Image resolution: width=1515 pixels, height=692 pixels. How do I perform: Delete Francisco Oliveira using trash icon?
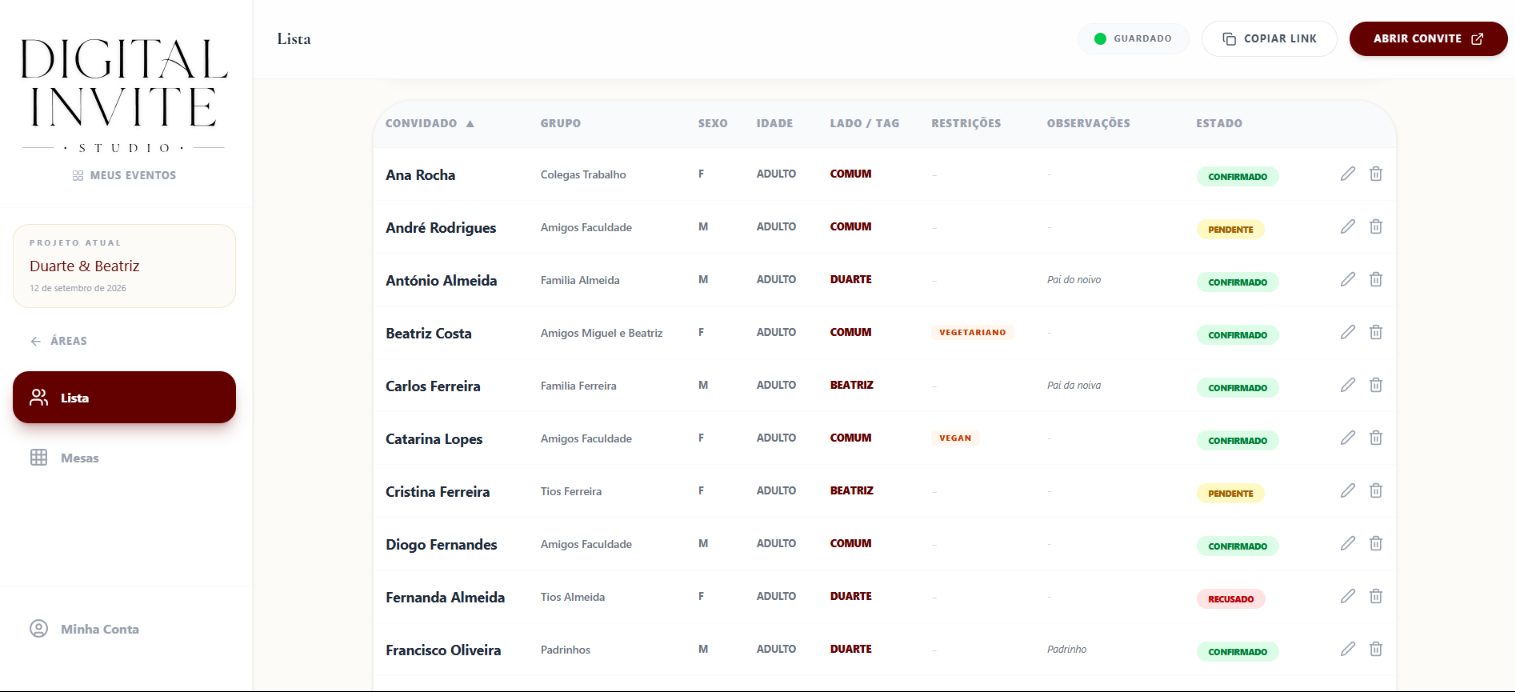1376,649
